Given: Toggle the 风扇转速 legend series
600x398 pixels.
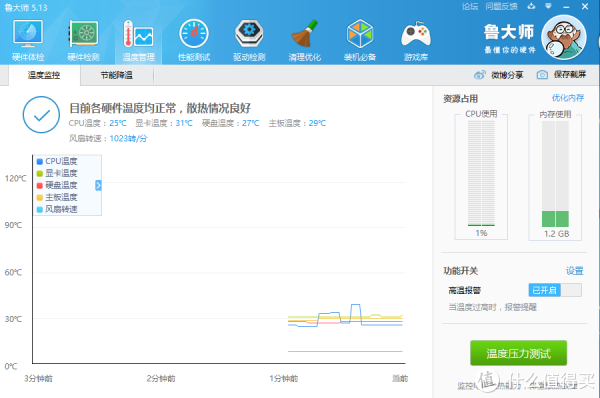Looking at the screenshot, I should [57, 209].
